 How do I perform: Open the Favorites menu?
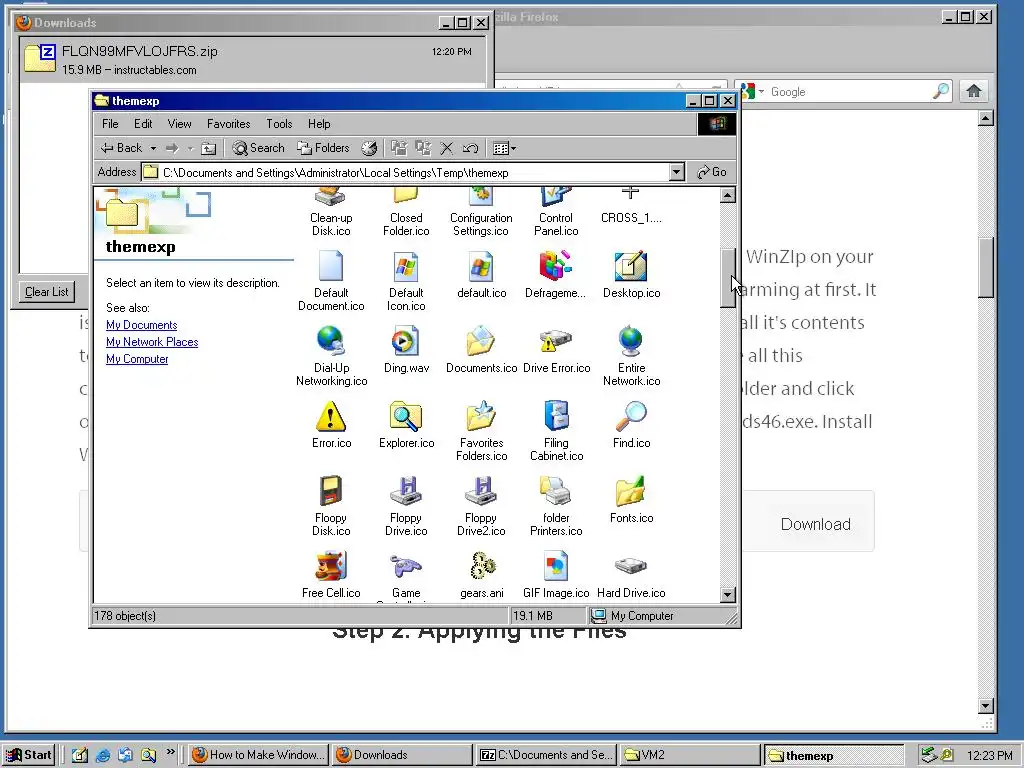coord(229,124)
